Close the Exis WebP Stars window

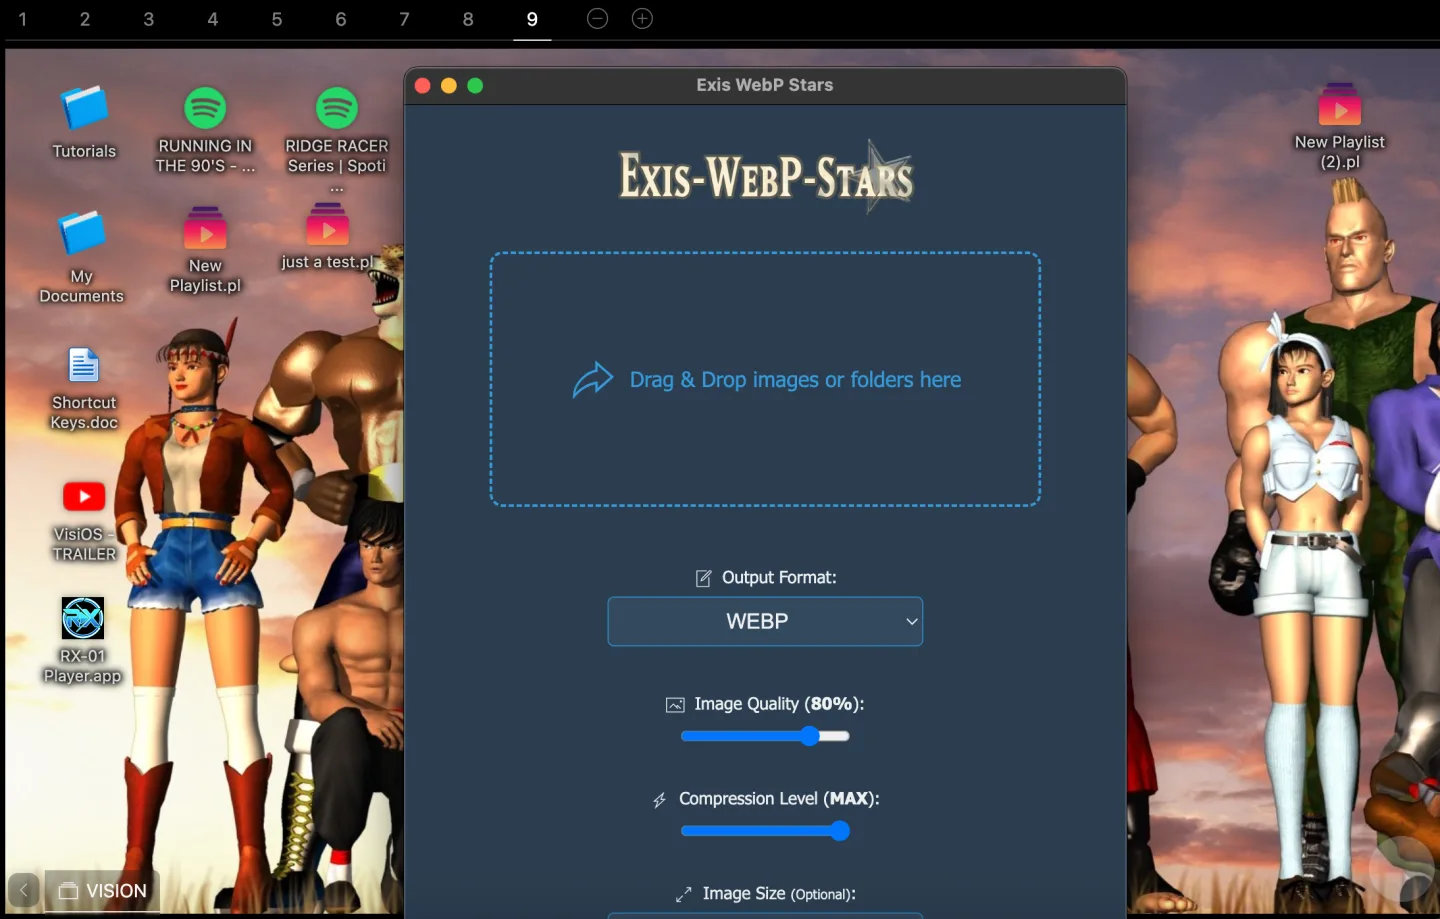pyautogui.click(x=422, y=86)
